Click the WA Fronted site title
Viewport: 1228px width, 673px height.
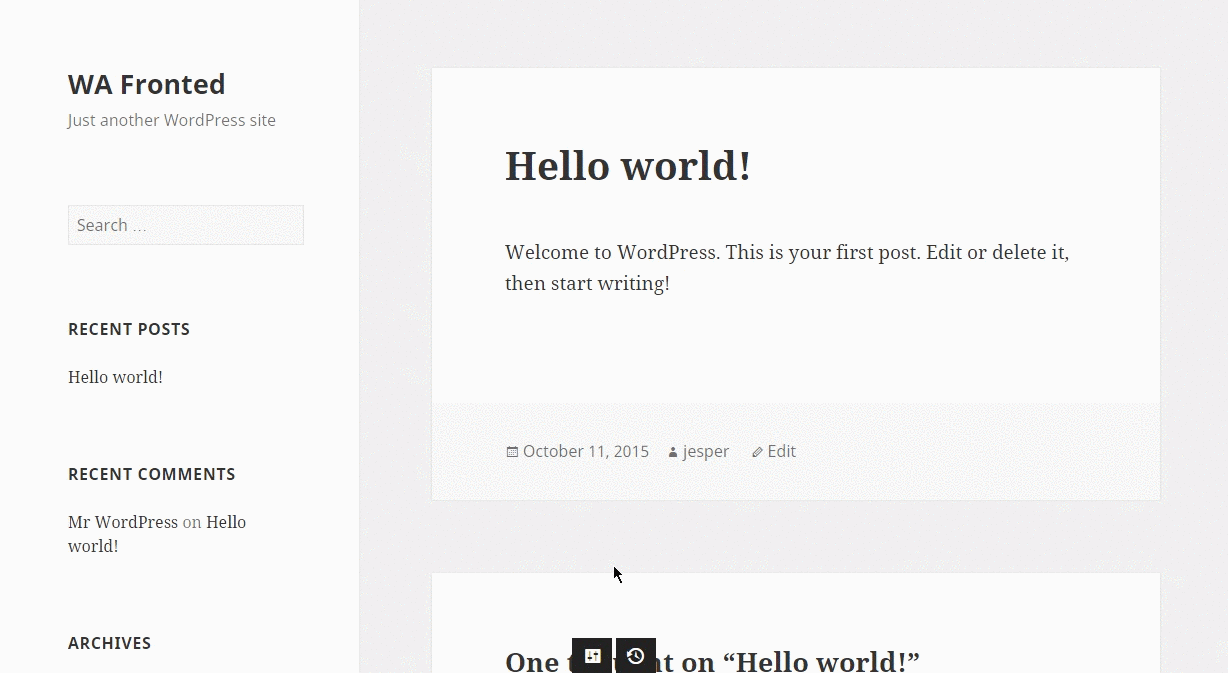[146, 84]
